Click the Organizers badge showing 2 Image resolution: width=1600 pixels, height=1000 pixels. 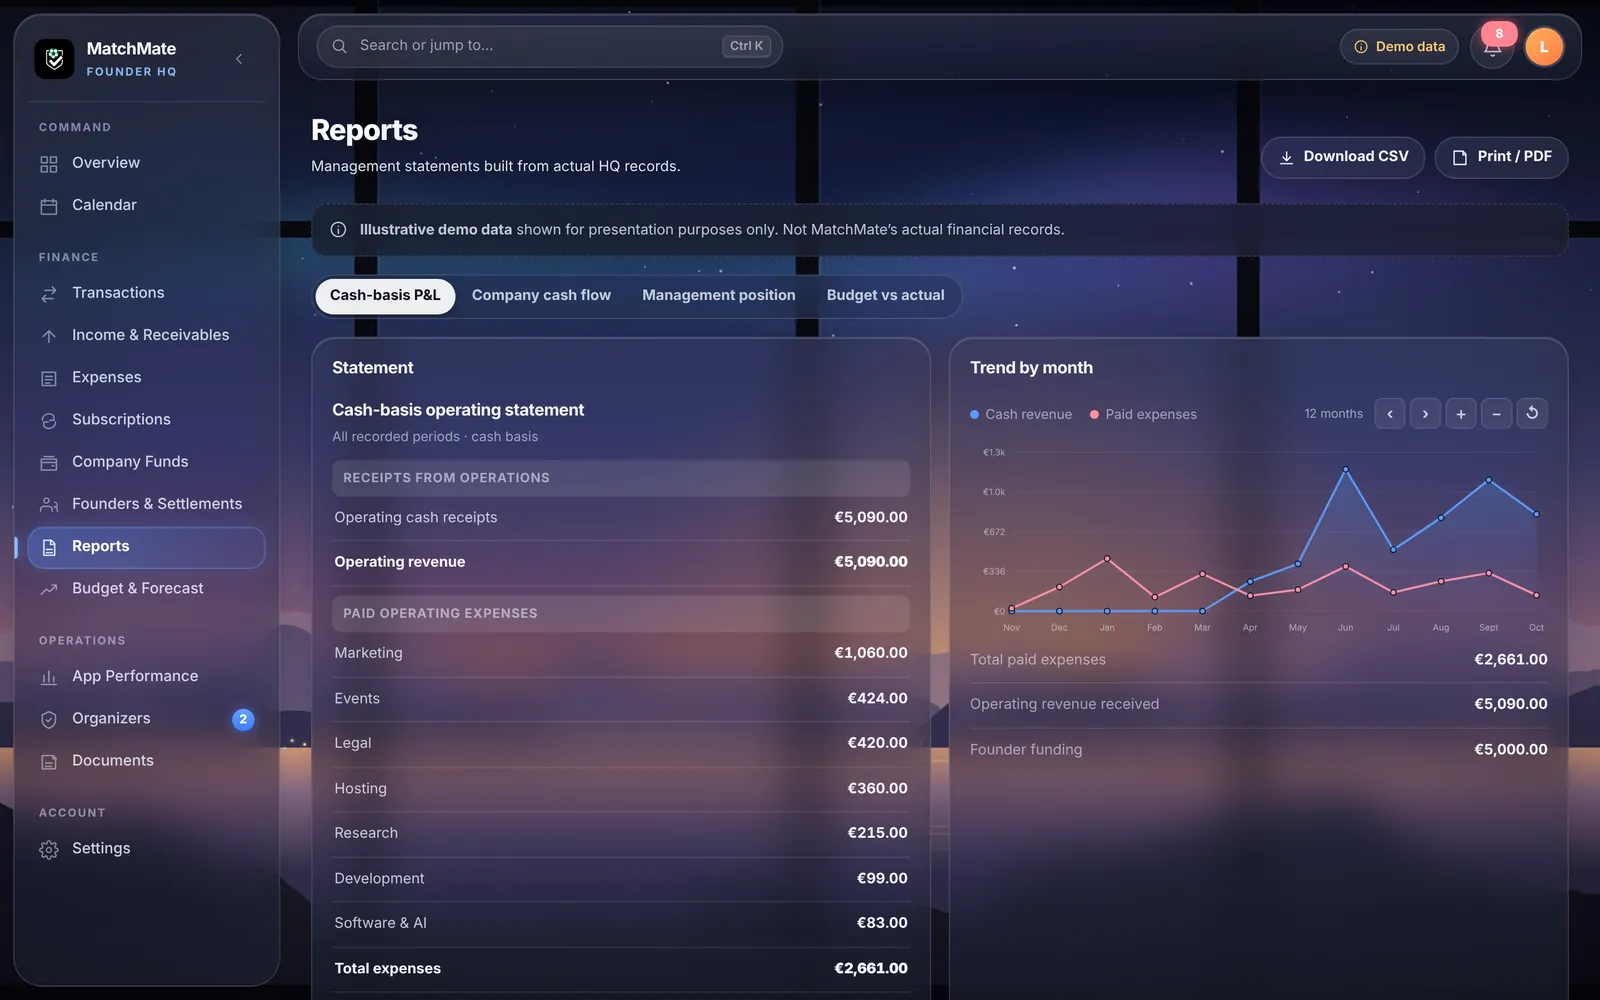(243, 719)
